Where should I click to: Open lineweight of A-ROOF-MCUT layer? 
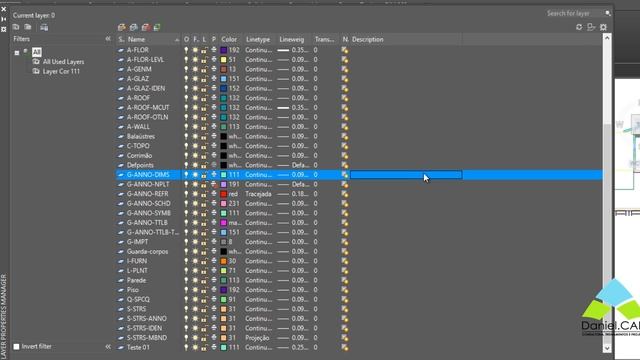(x=293, y=107)
